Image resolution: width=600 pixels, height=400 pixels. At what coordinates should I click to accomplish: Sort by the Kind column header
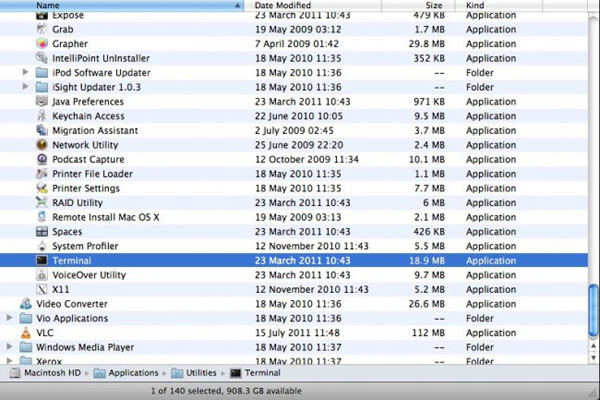(x=499, y=5)
